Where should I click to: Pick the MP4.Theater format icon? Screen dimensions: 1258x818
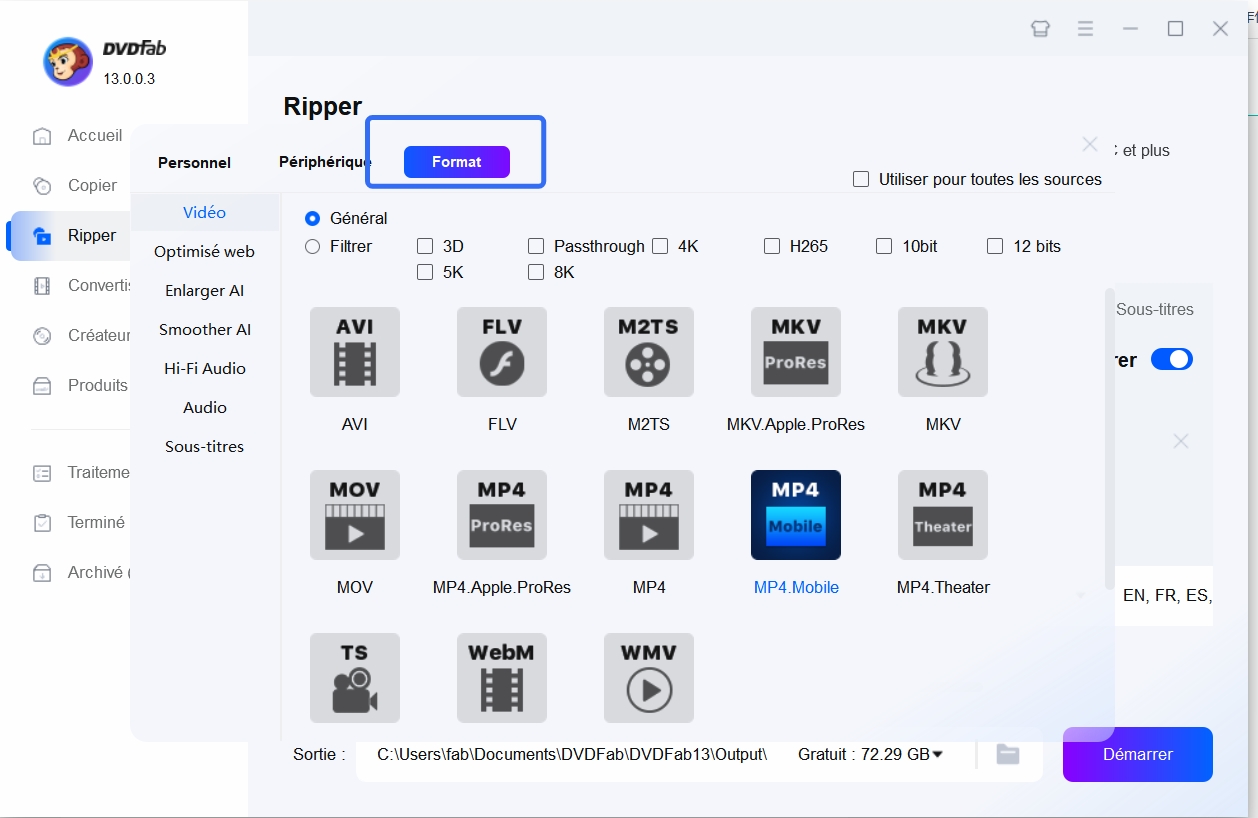click(943, 515)
